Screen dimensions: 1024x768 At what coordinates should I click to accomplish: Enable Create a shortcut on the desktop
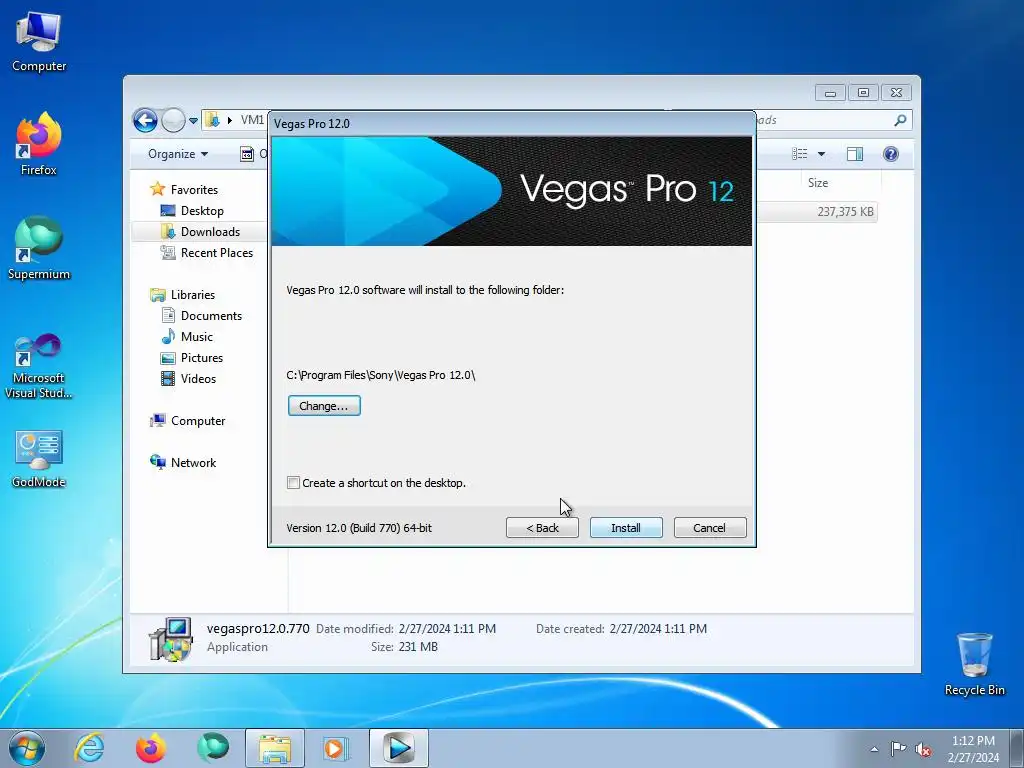pyautogui.click(x=293, y=483)
